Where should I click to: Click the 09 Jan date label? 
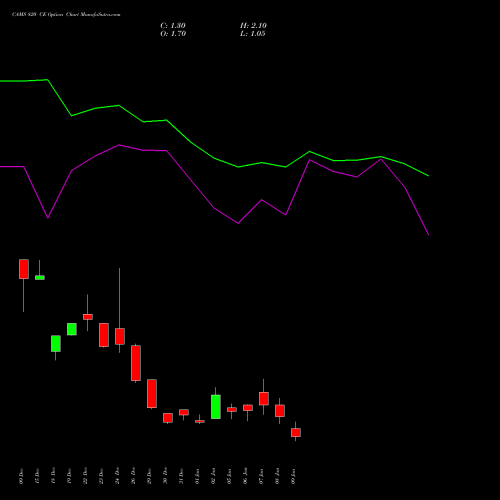pyautogui.click(x=293, y=476)
